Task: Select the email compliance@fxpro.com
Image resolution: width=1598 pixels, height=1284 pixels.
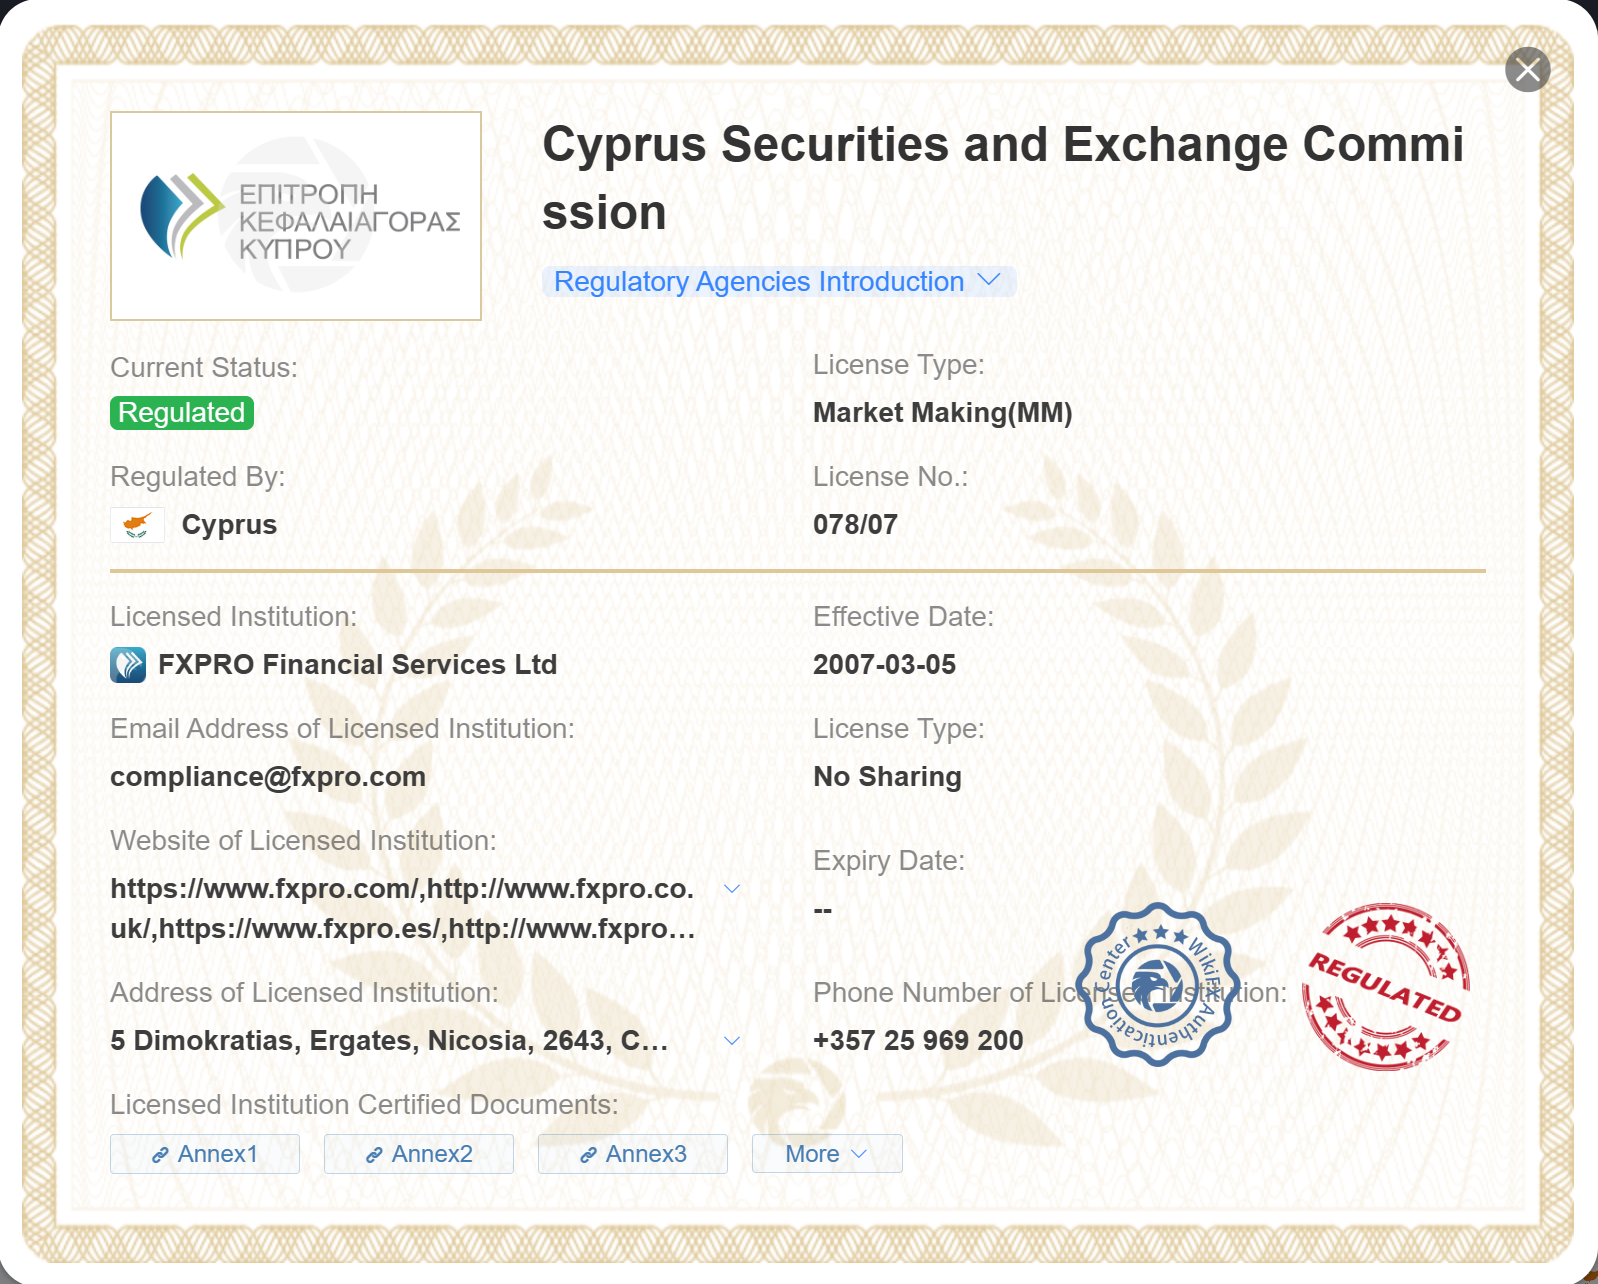Action: [268, 777]
